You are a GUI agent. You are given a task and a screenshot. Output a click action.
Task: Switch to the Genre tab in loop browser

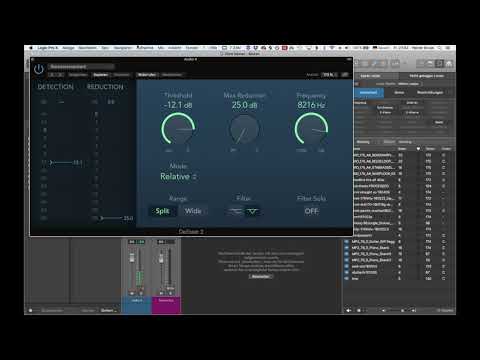(399, 92)
